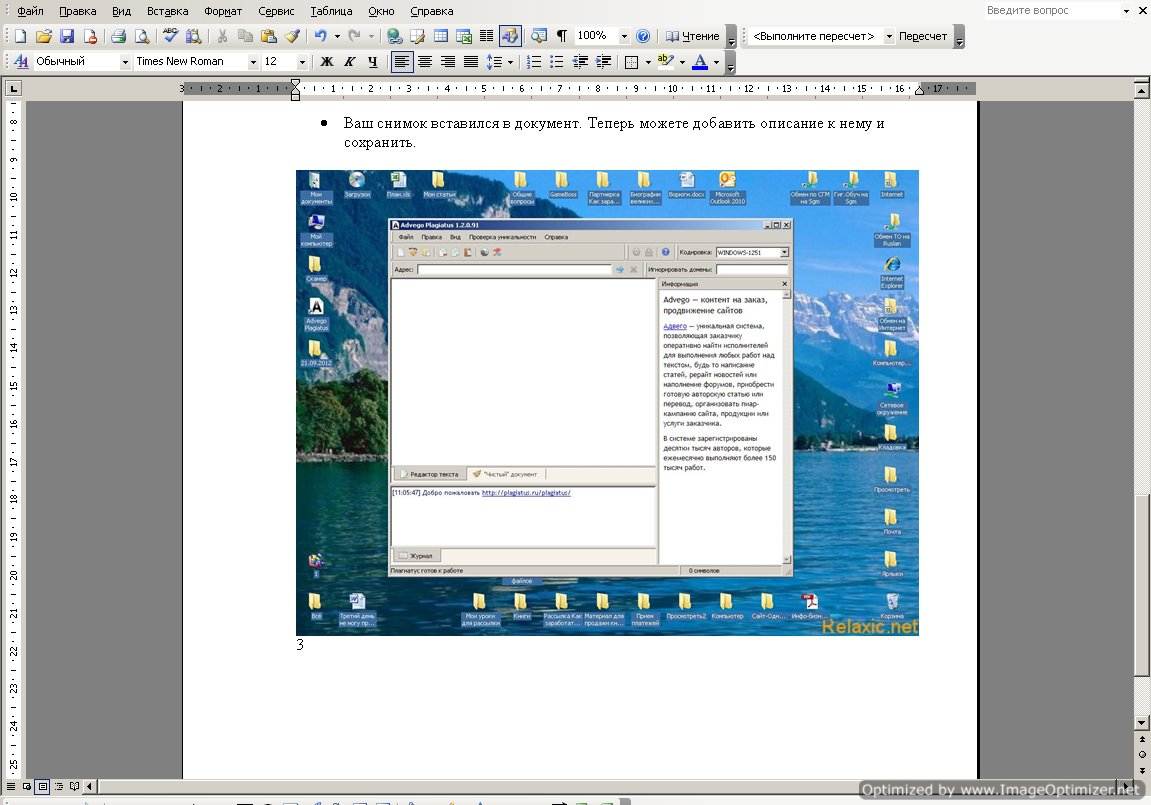The width and height of the screenshot is (1151, 805).
Task: Open a file with the folder icon
Action: point(43,36)
